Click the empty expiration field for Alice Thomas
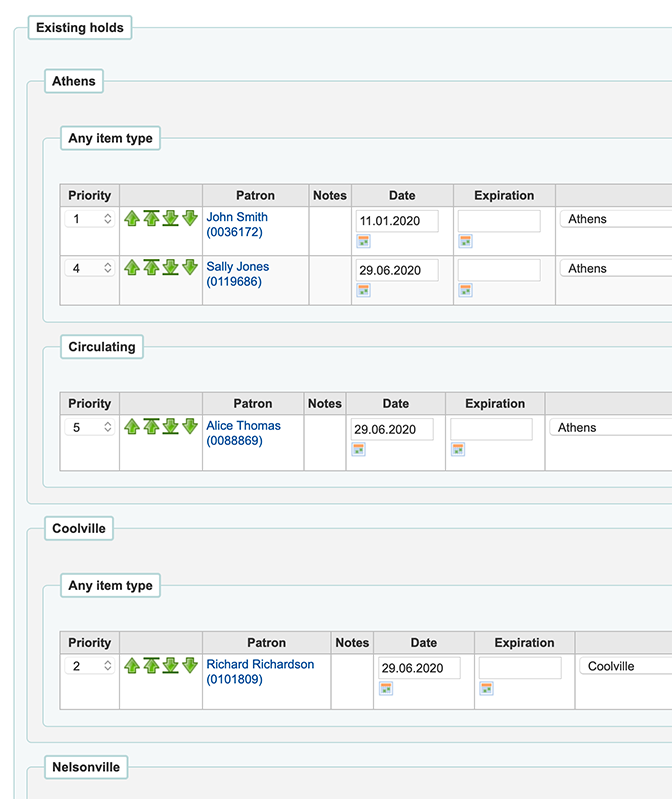 coord(491,429)
